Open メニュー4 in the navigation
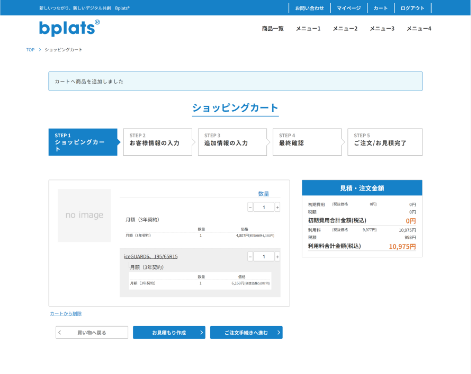The height and width of the screenshot is (374, 471). point(419,29)
